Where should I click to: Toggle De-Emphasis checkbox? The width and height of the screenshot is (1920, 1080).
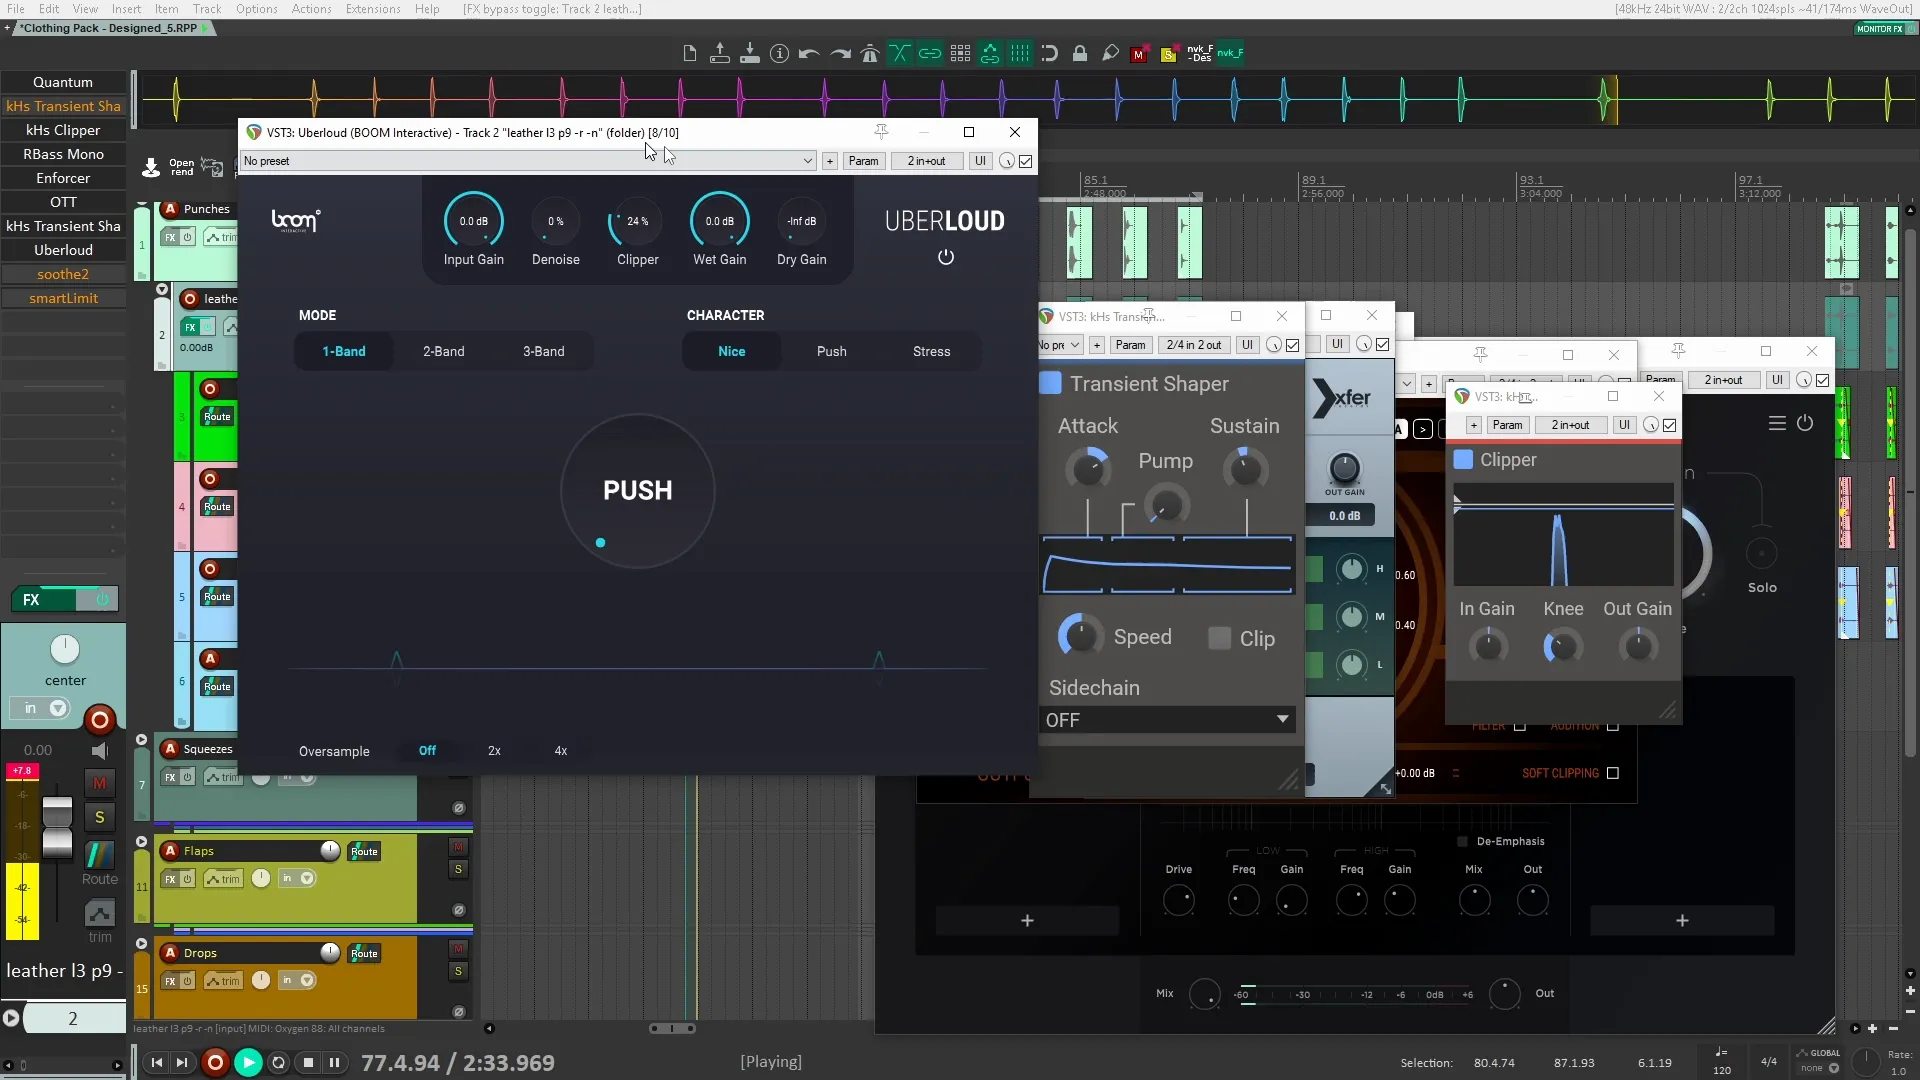(1463, 841)
